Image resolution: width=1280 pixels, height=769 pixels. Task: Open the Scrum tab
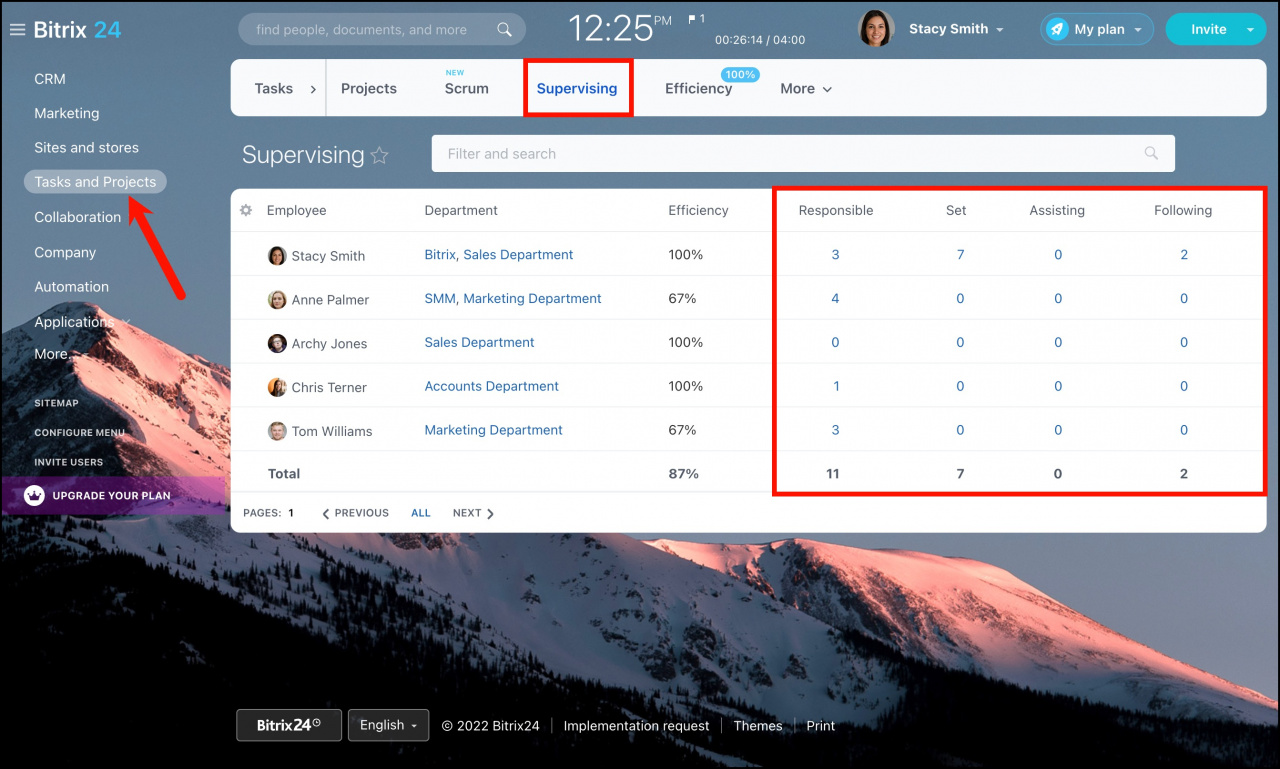[467, 89]
